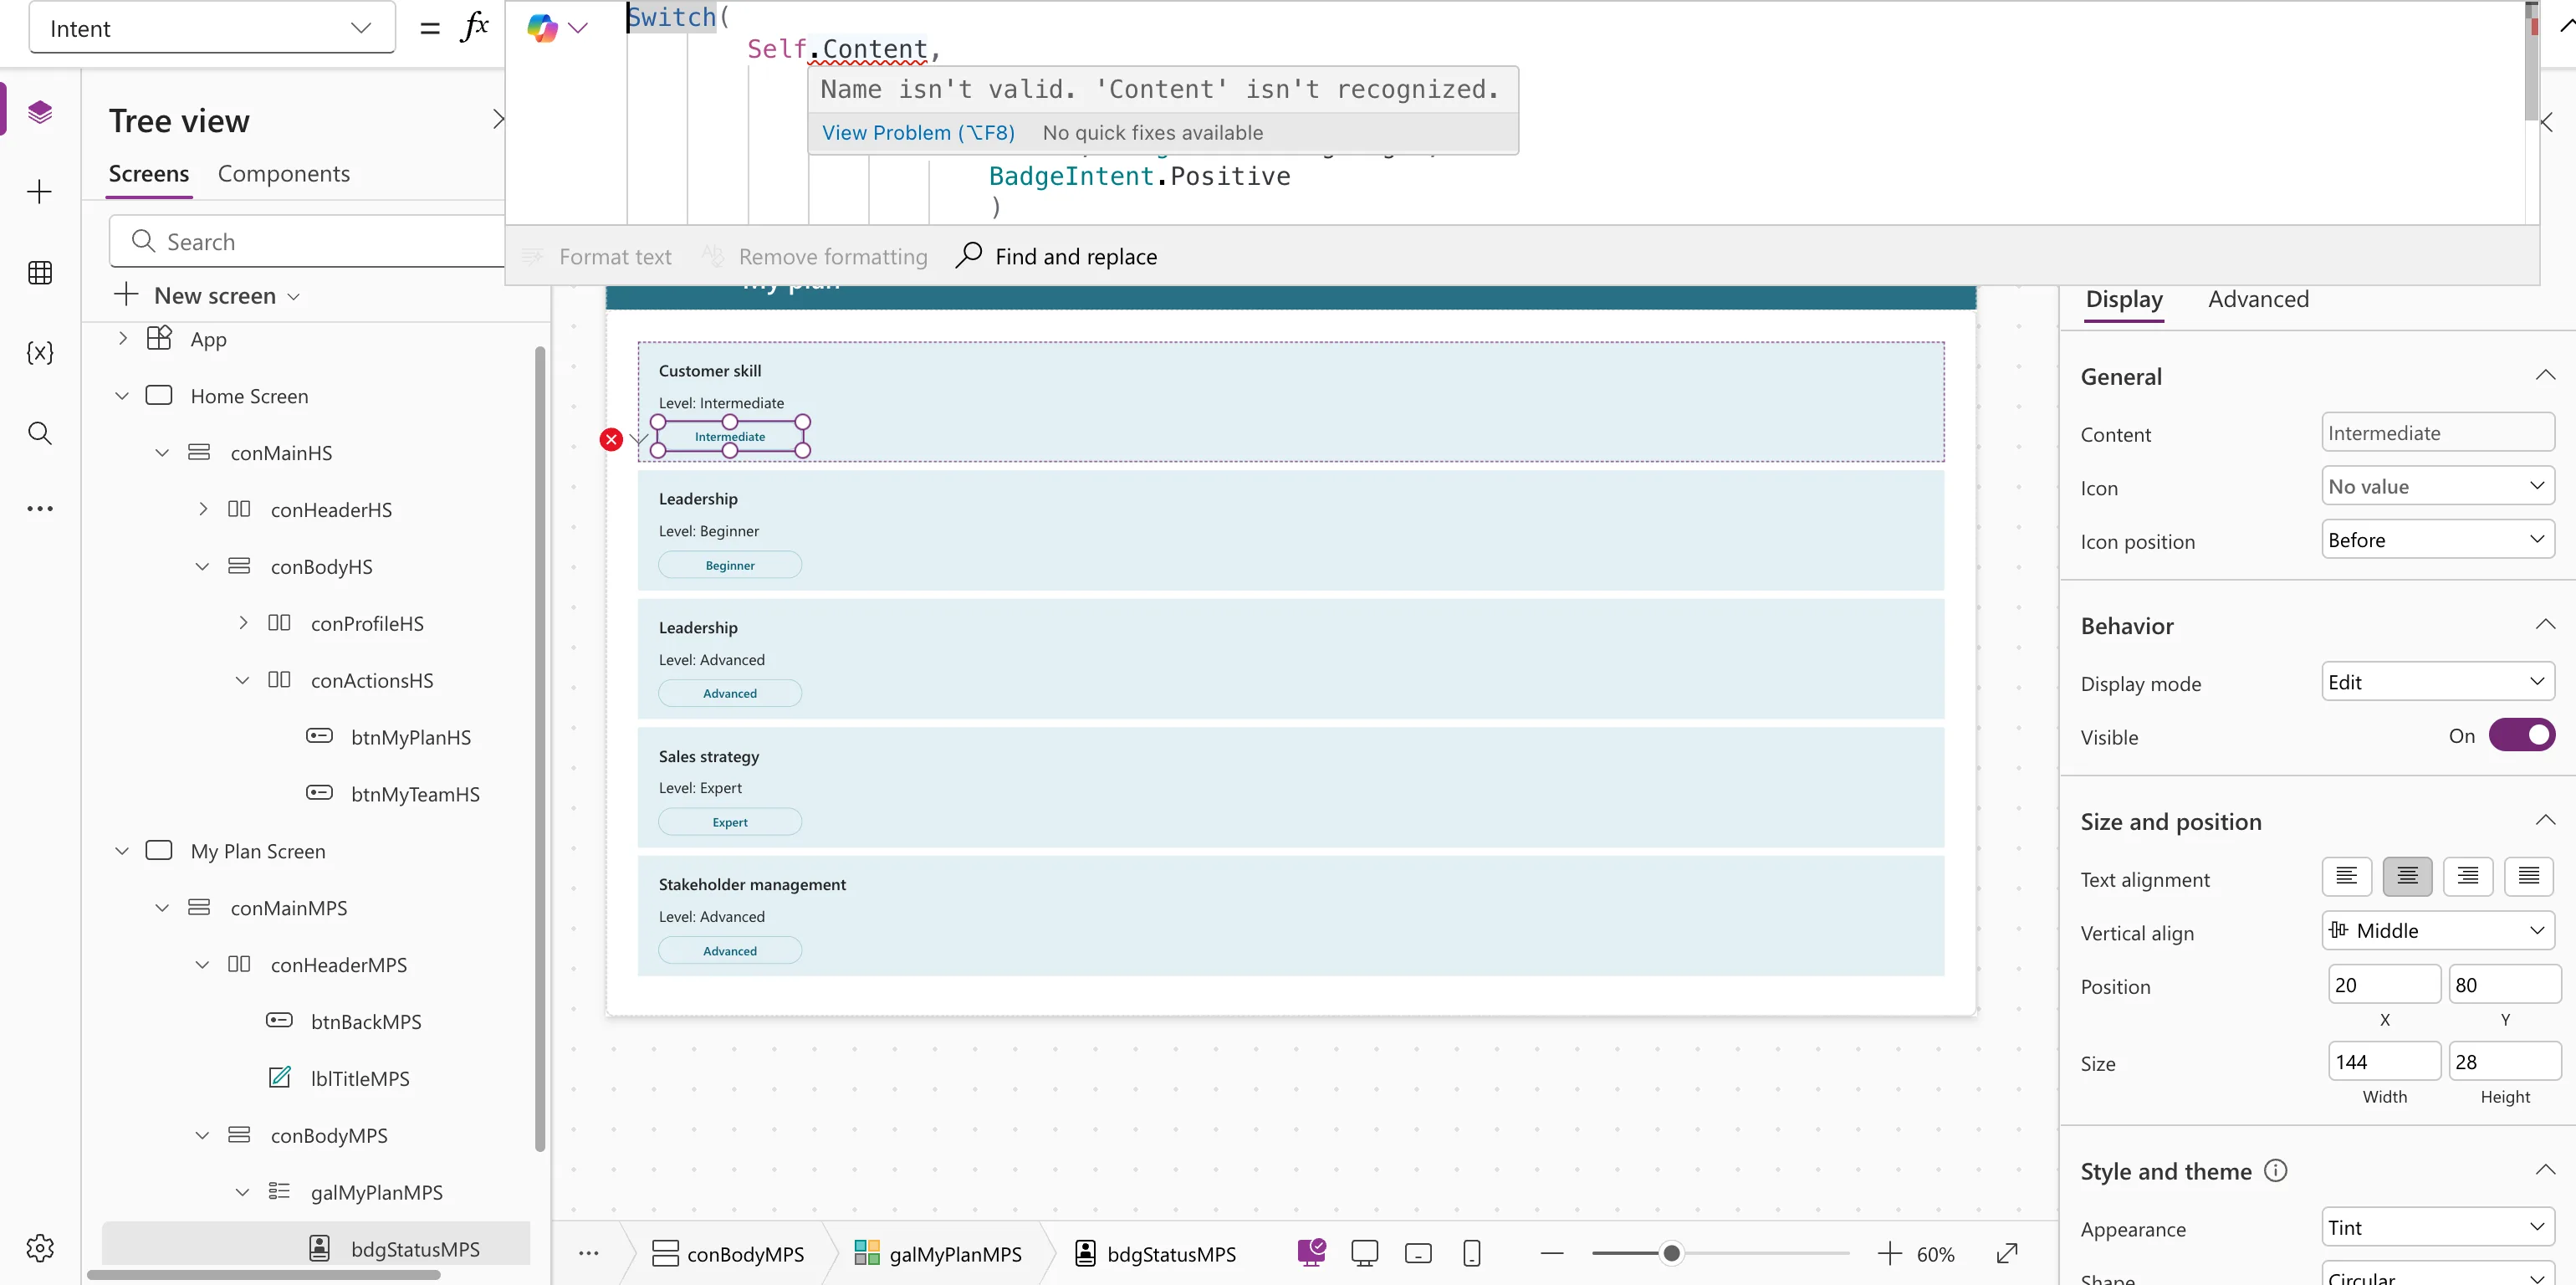Expand the conHeaderHS tree node
Screen dimensions: 2576x1285
(203, 509)
